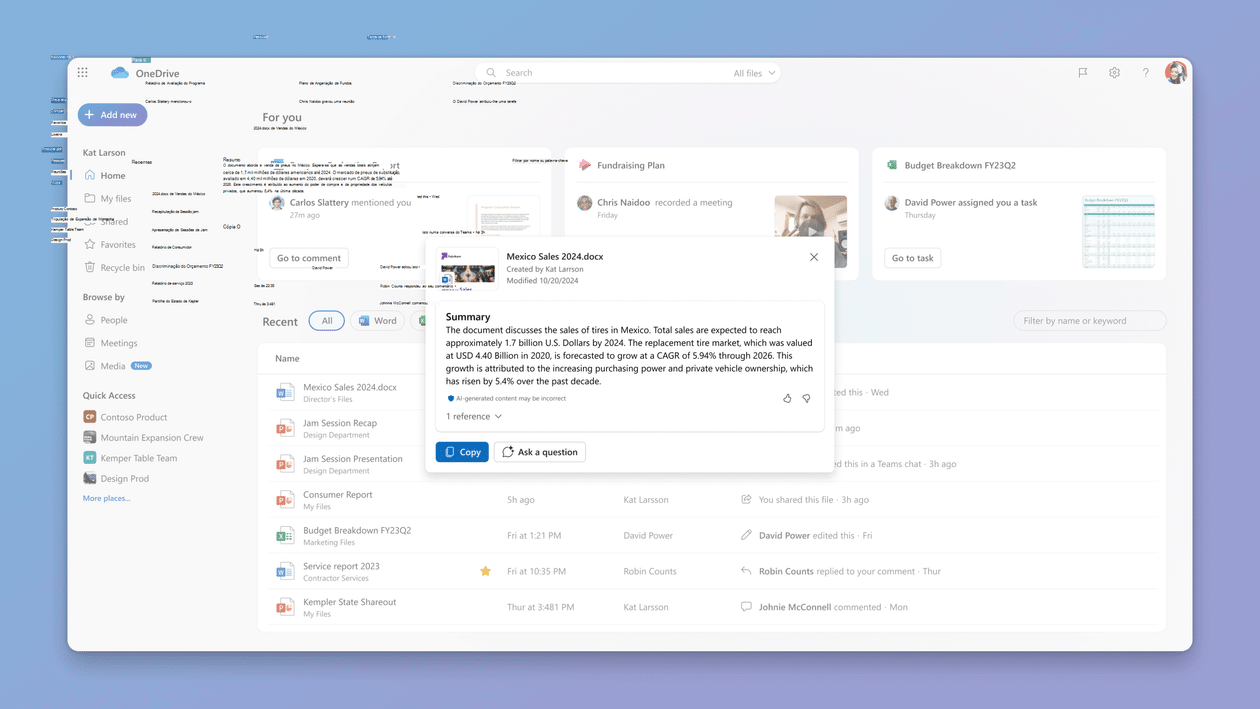Give the AI summary a thumbs down

click(x=807, y=398)
